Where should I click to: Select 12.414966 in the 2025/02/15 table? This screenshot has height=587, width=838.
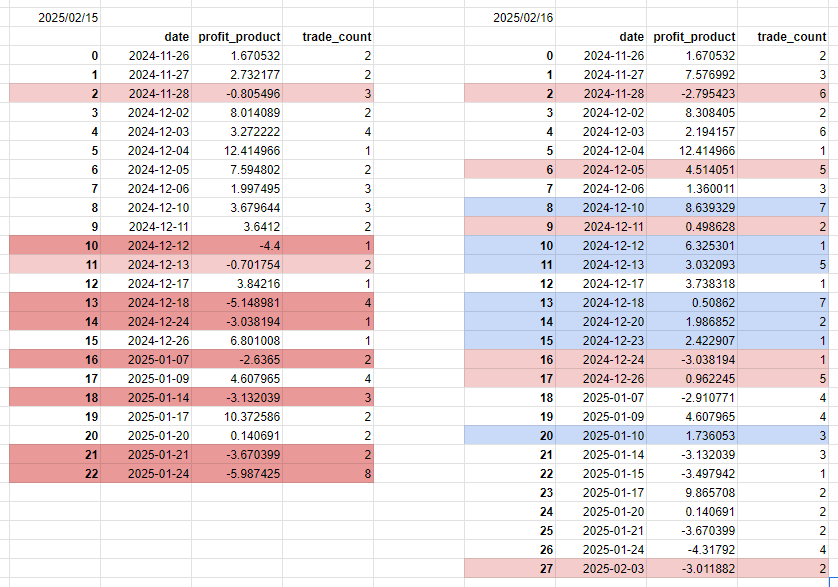(x=237, y=151)
